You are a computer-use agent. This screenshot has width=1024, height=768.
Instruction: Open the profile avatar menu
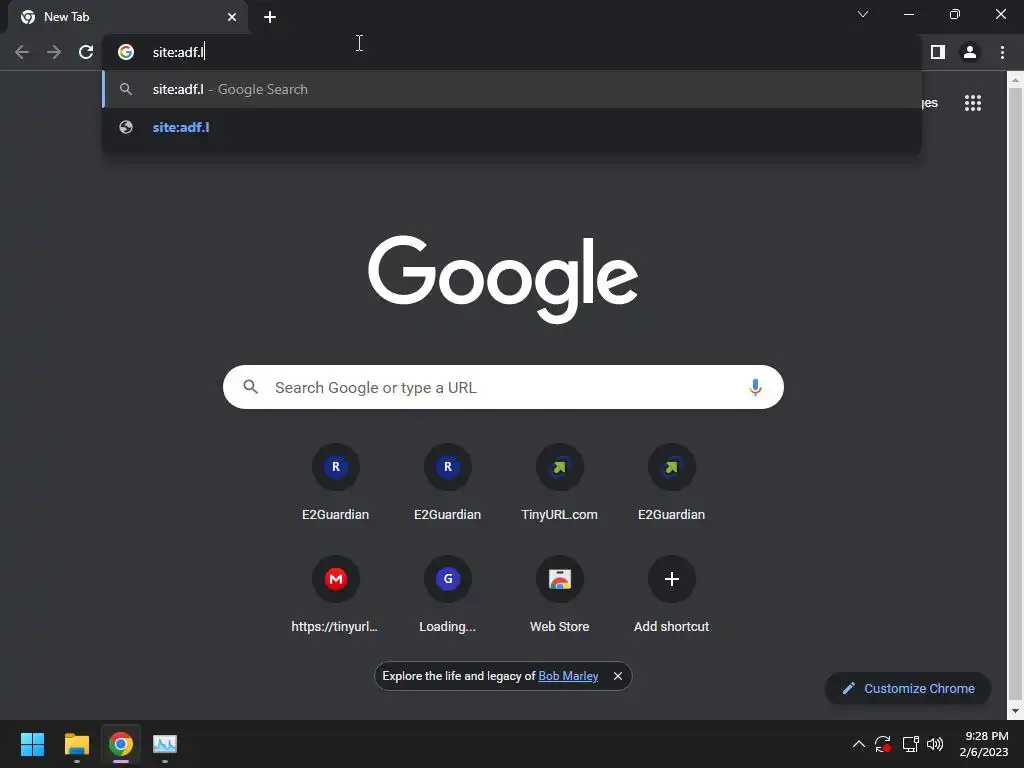click(970, 52)
